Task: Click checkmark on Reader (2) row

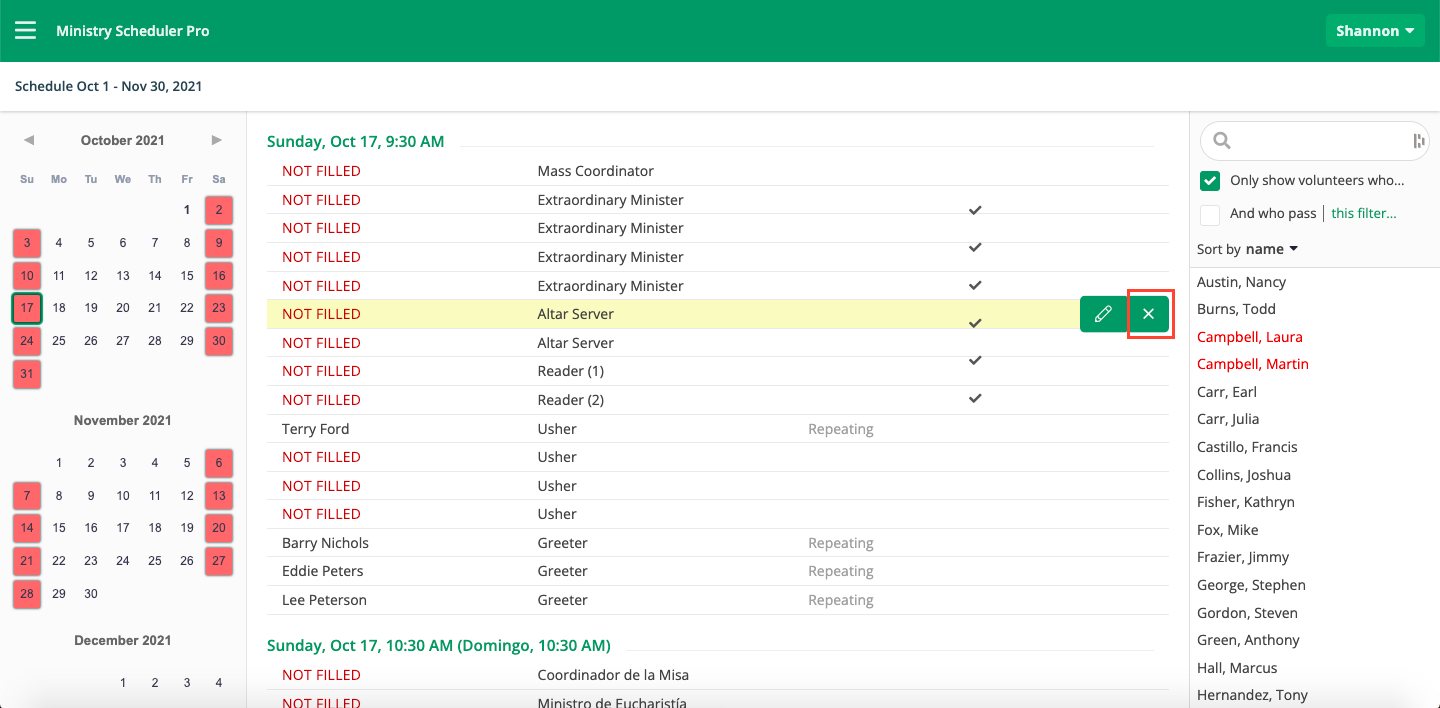Action: tap(975, 398)
